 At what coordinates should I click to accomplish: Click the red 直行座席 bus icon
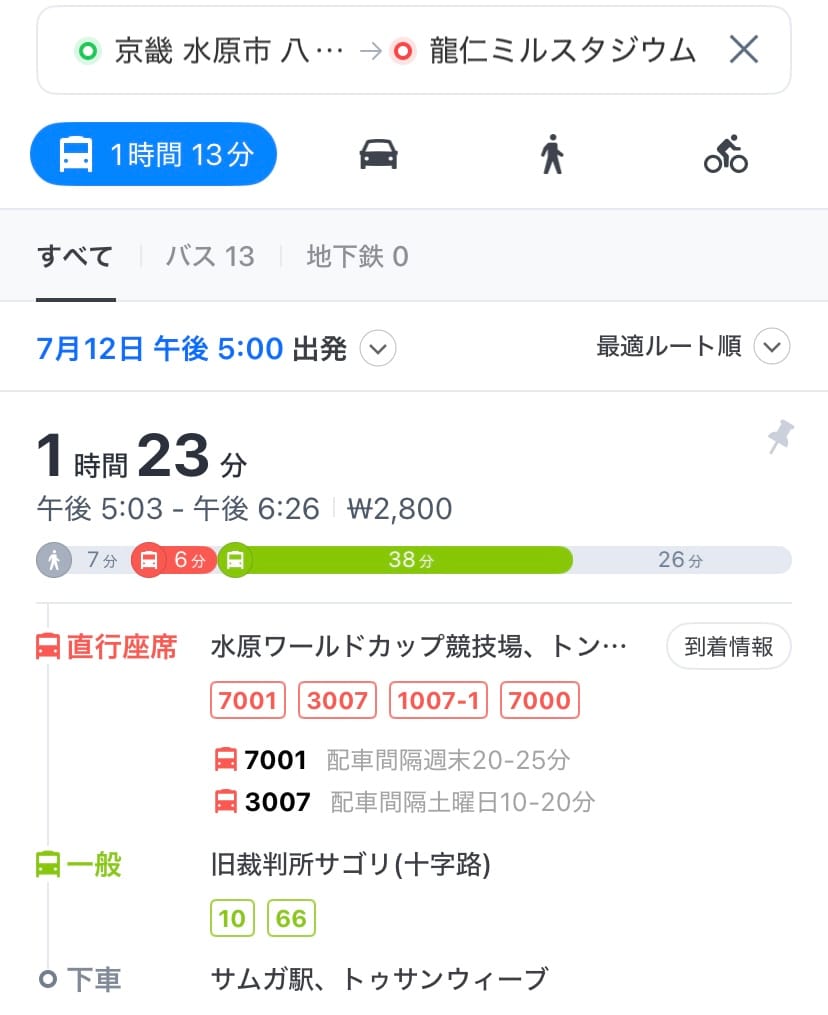click(x=48, y=647)
